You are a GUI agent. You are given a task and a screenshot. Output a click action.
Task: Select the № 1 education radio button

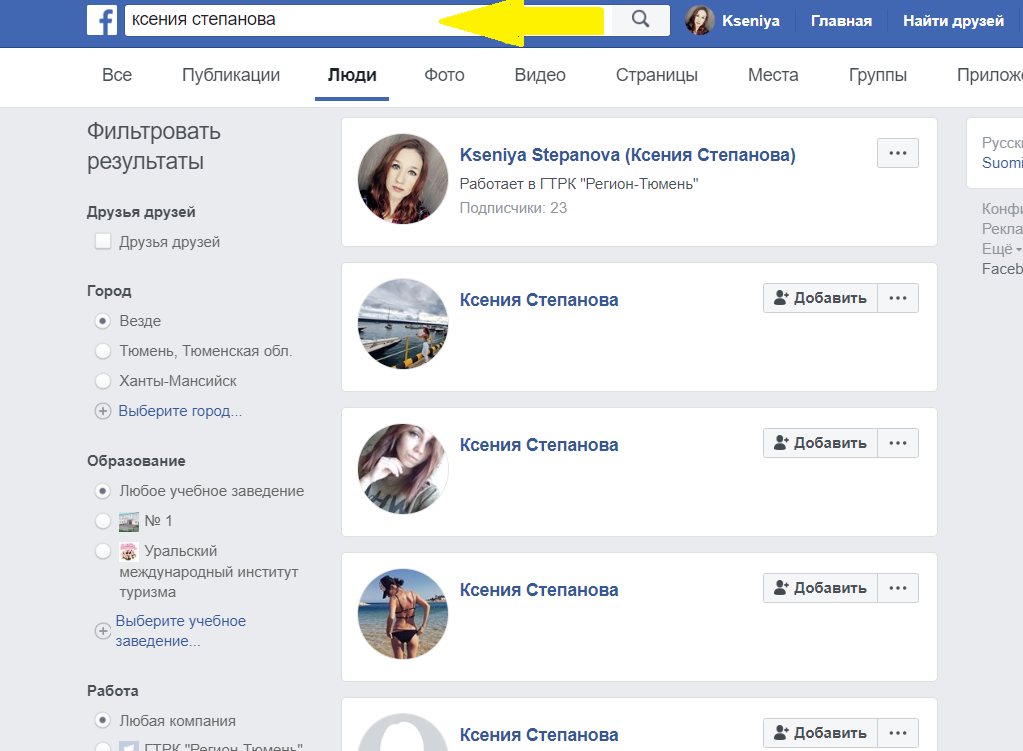[x=102, y=521]
